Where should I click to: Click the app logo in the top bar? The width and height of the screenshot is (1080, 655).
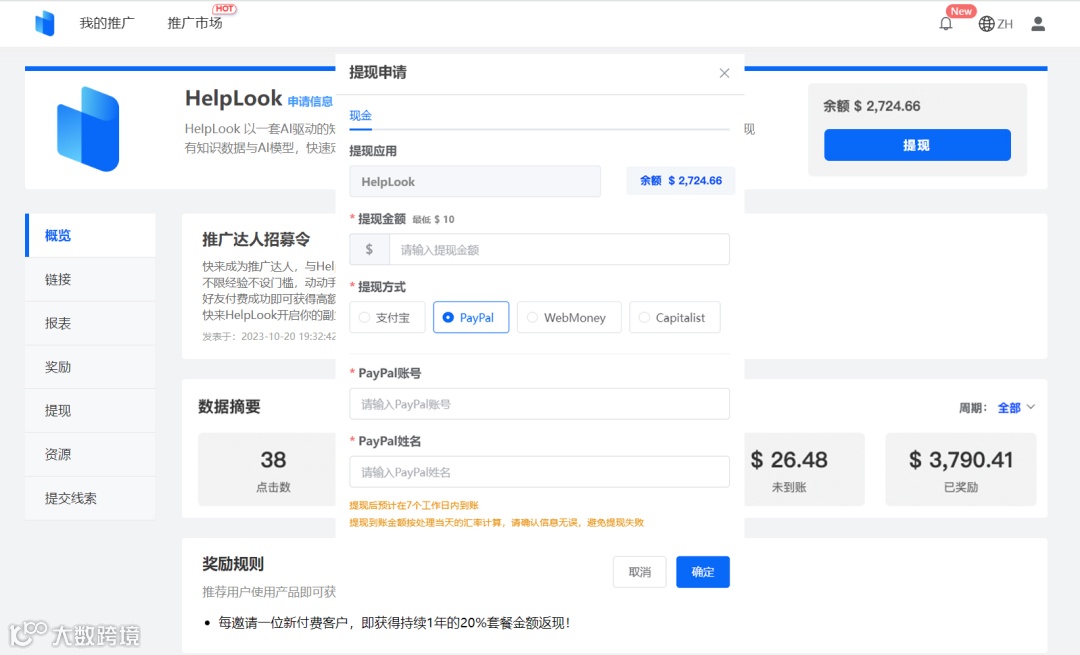tap(43, 22)
